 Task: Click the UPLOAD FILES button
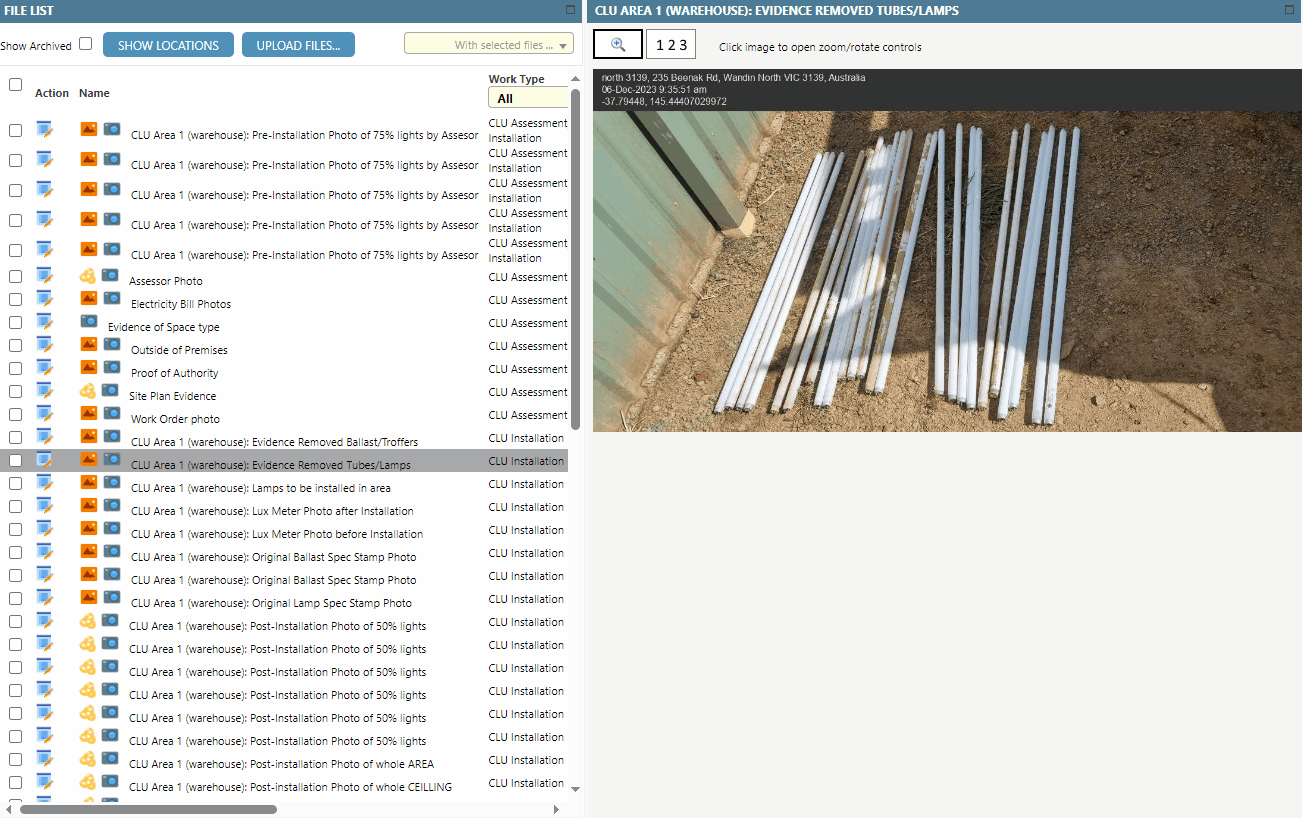point(298,45)
